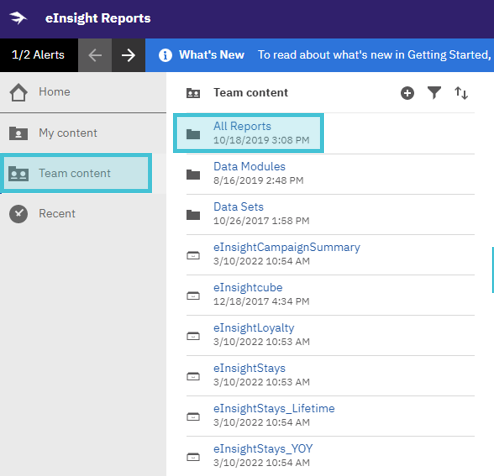Go to next alert with right arrow
Image resolution: width=494 pixels, height=476 pixels.
click(x=128, y=55)
